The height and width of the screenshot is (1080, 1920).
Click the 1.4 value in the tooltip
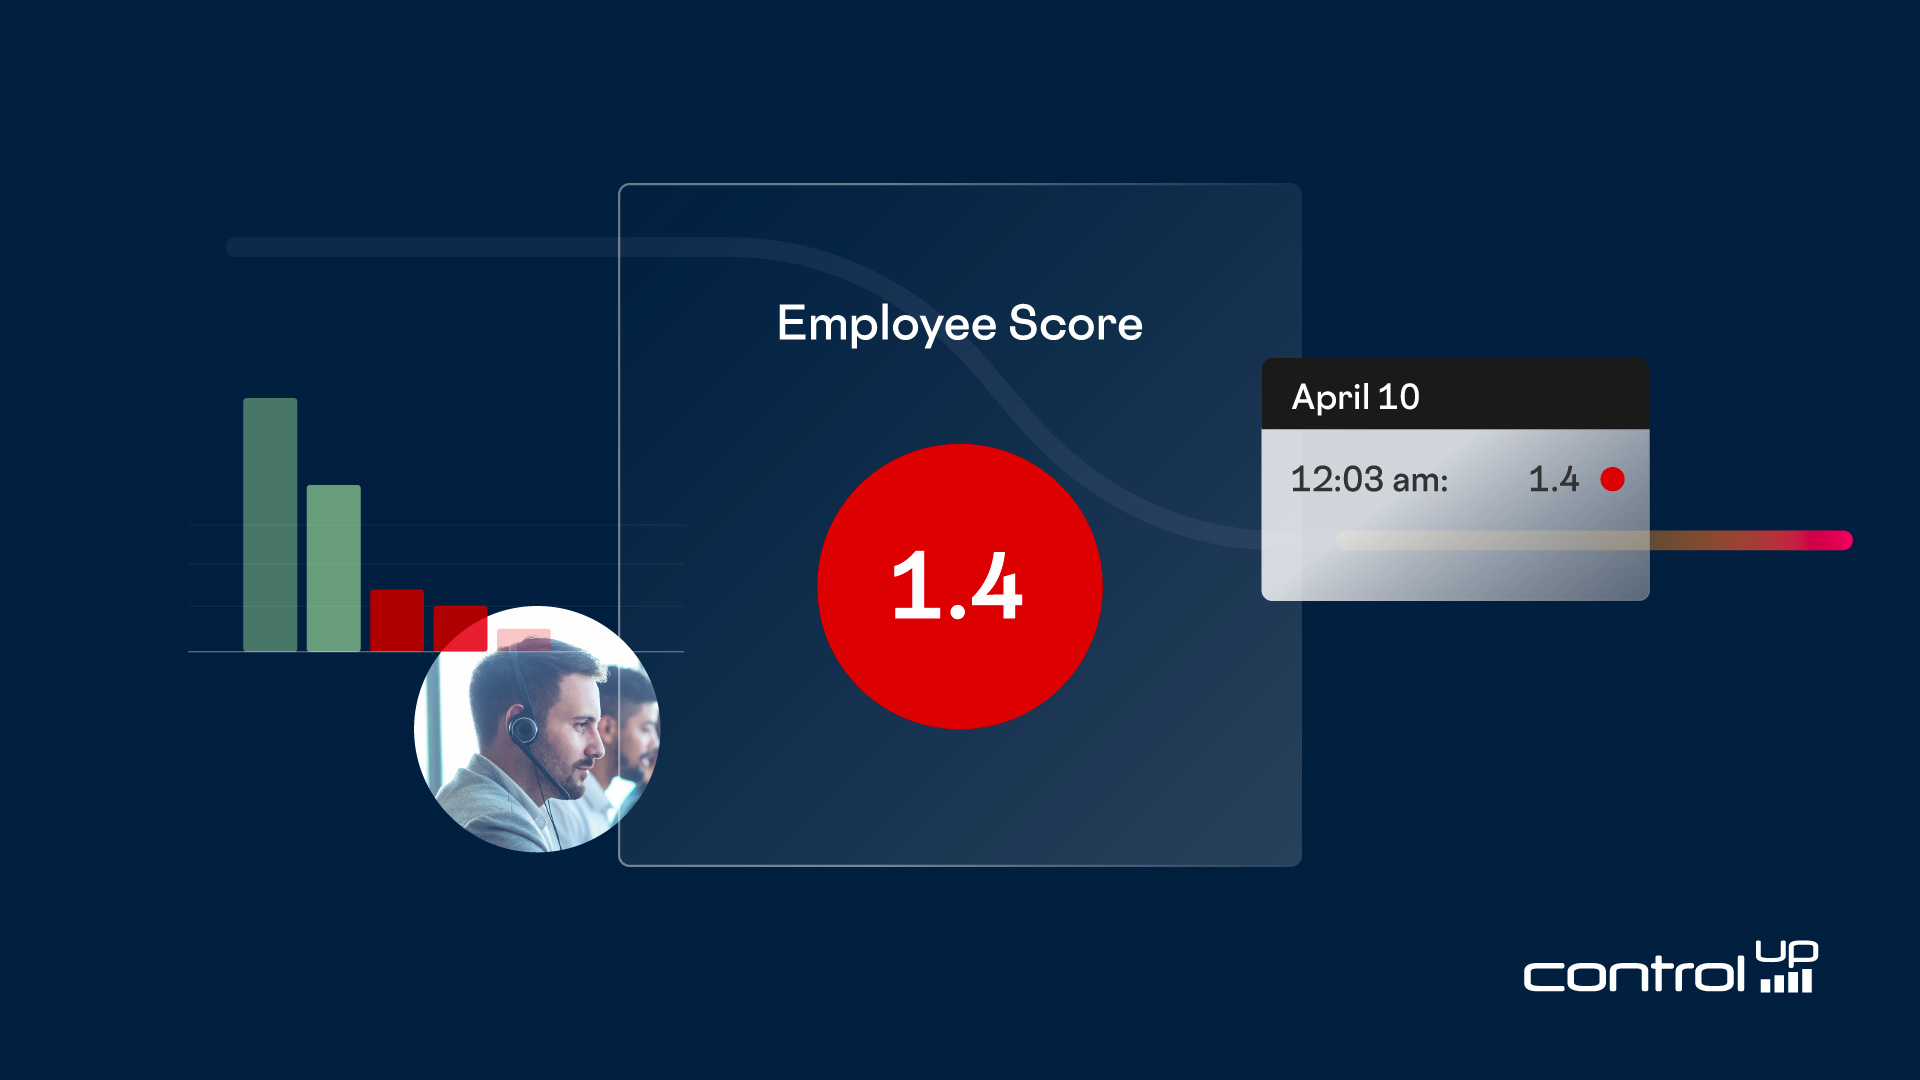coord(1553,479)
